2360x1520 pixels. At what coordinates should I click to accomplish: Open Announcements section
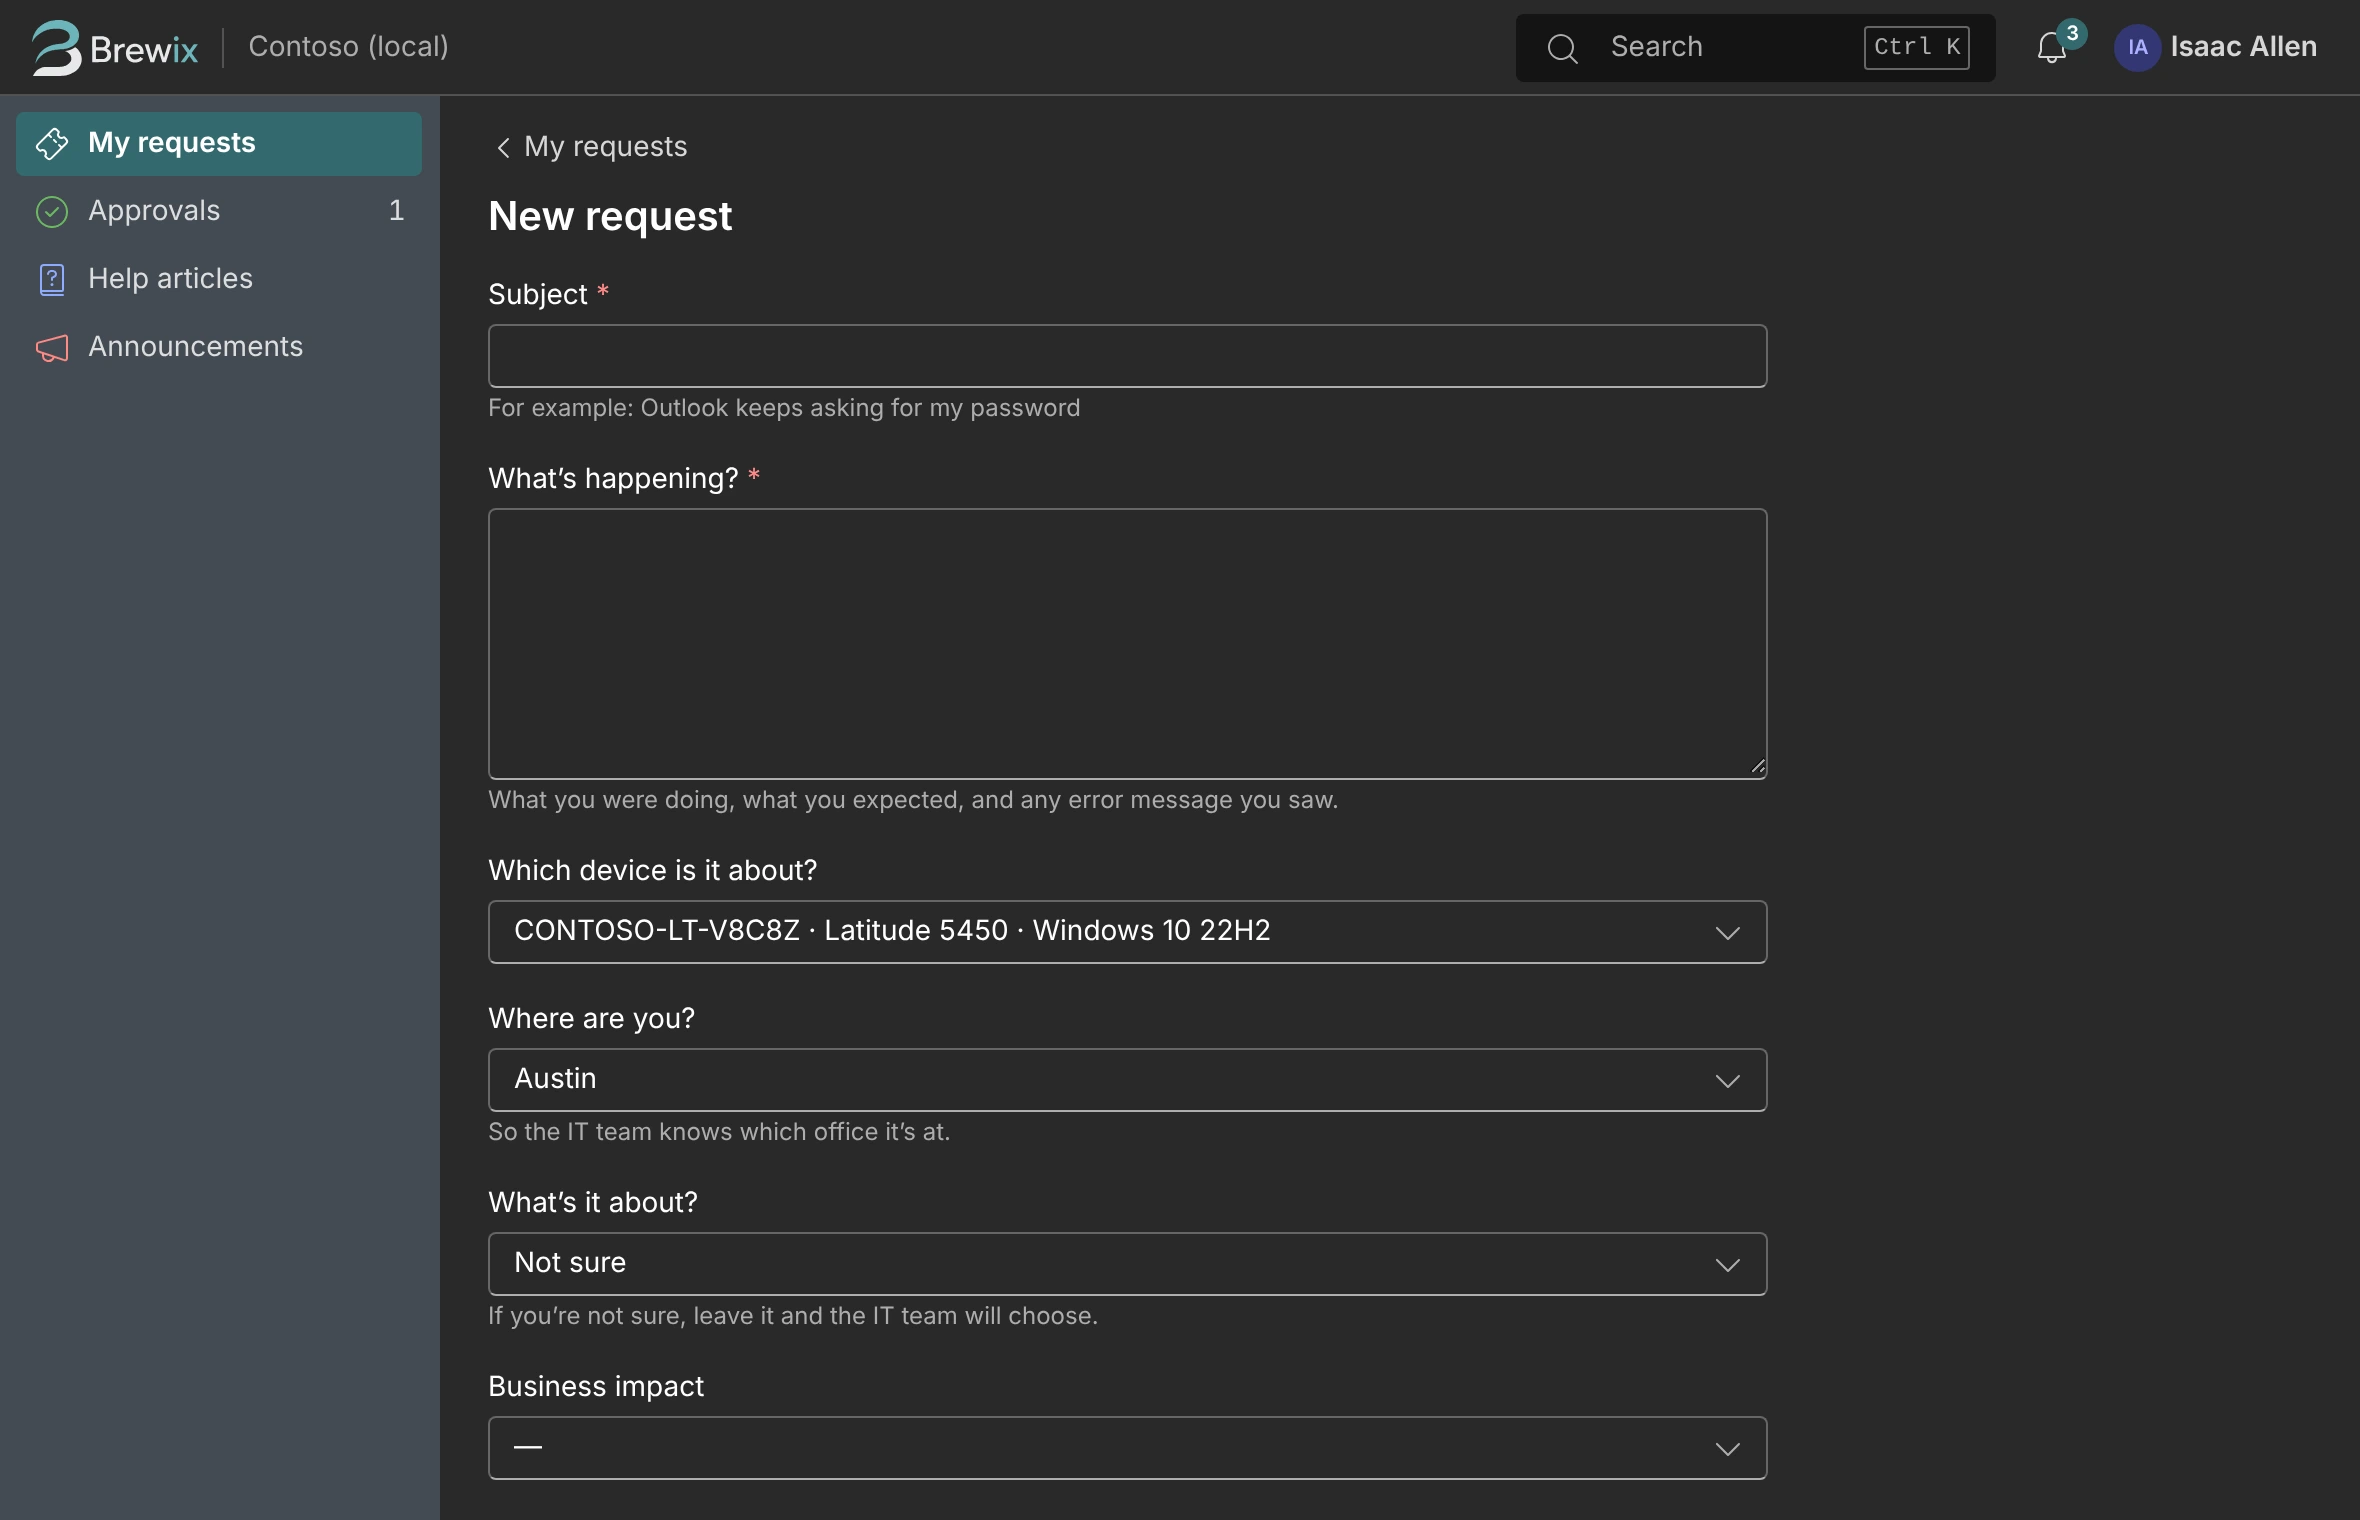[219, 347]
